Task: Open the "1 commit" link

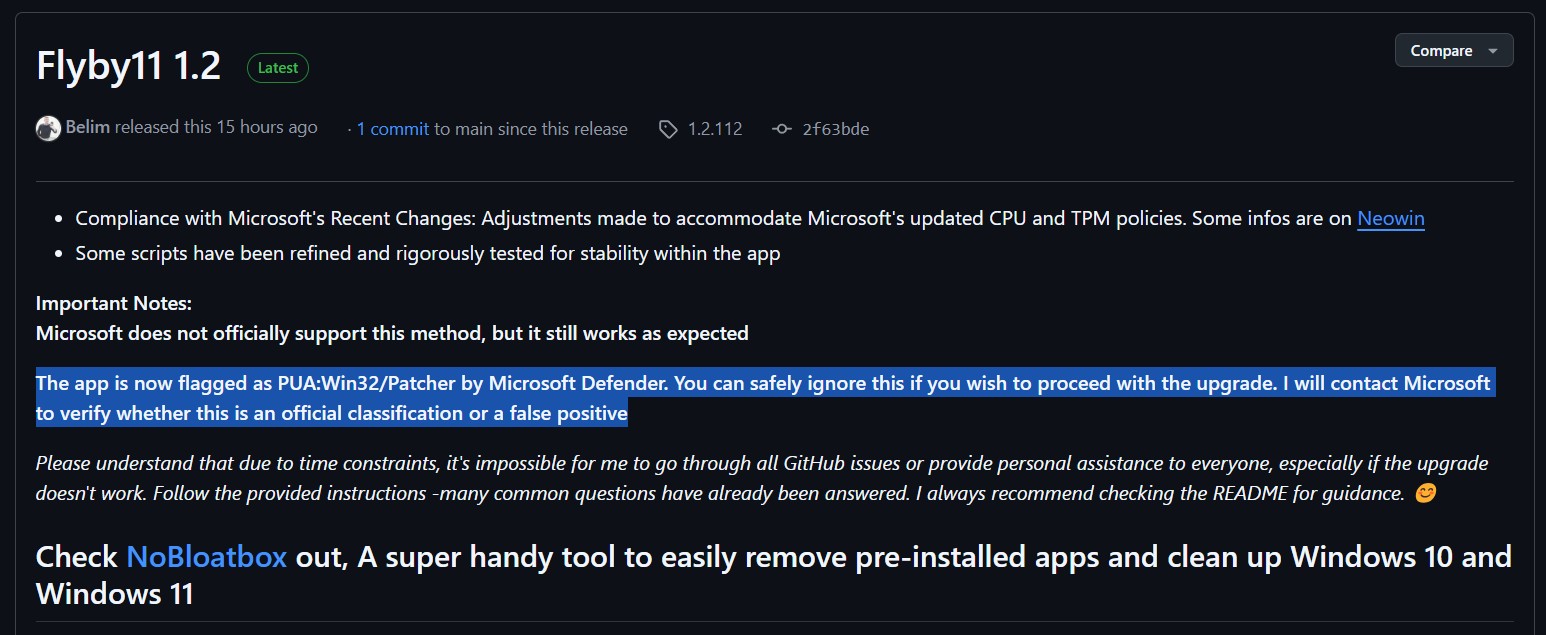Action: (x=393, y=129)
